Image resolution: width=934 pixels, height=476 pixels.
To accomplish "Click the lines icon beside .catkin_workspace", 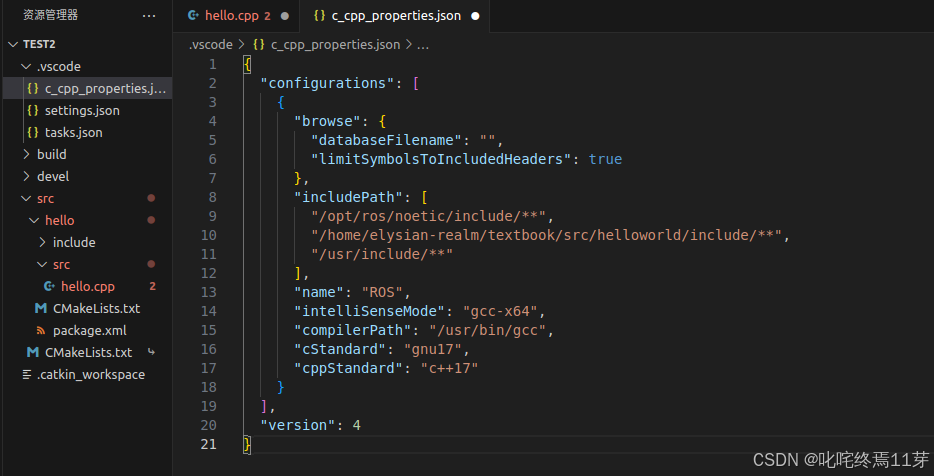I will tap(26, 375).
